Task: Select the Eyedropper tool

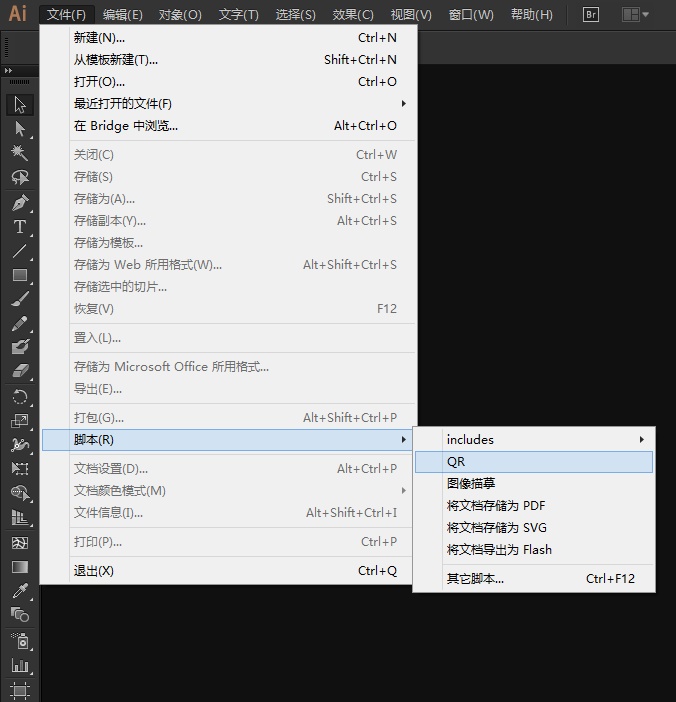Action: point(20,591)
